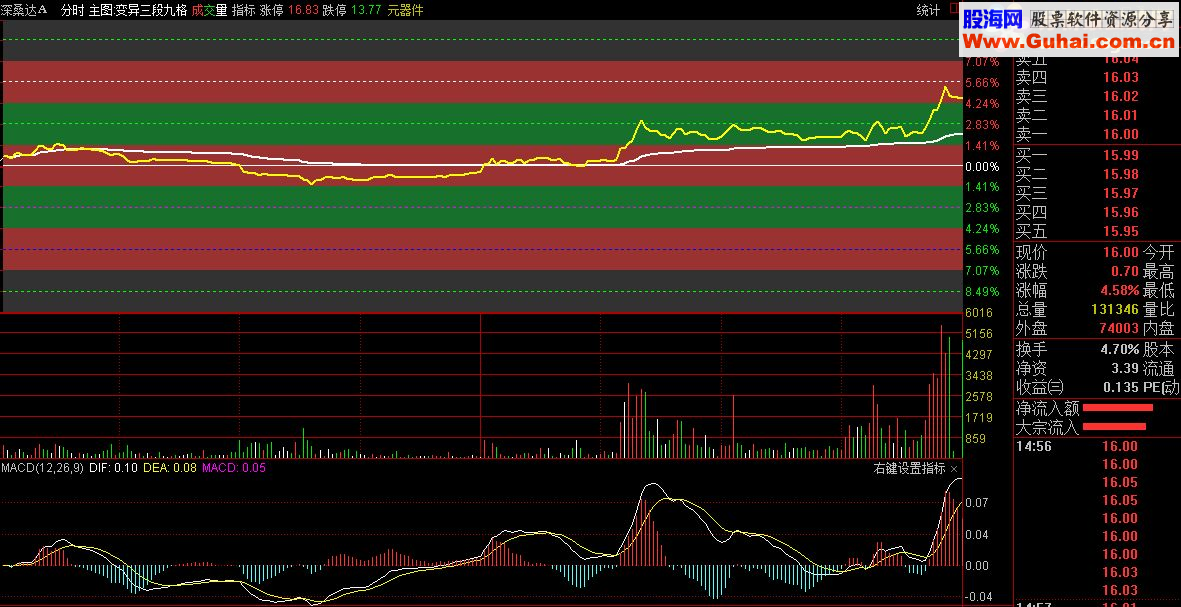
Task: Close the 右键设置指标 hint with ×
Action: pyautogui.click(x=954, y=468)
